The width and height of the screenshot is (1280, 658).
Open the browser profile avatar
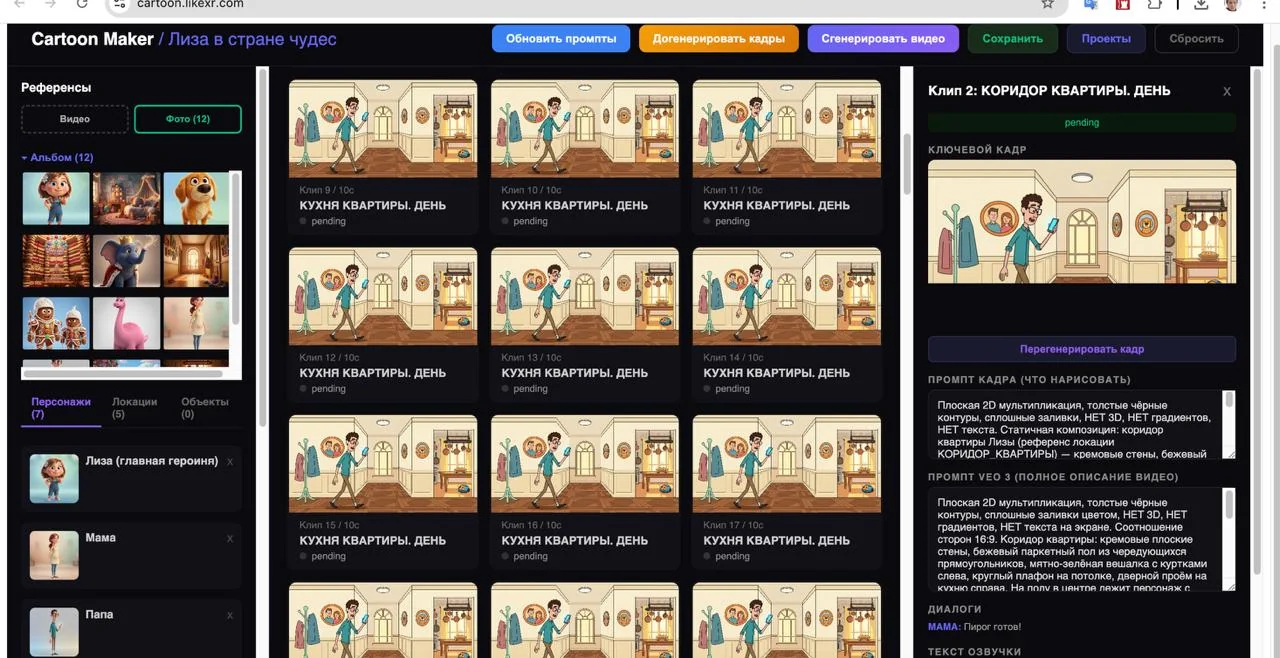point(1232,4)
